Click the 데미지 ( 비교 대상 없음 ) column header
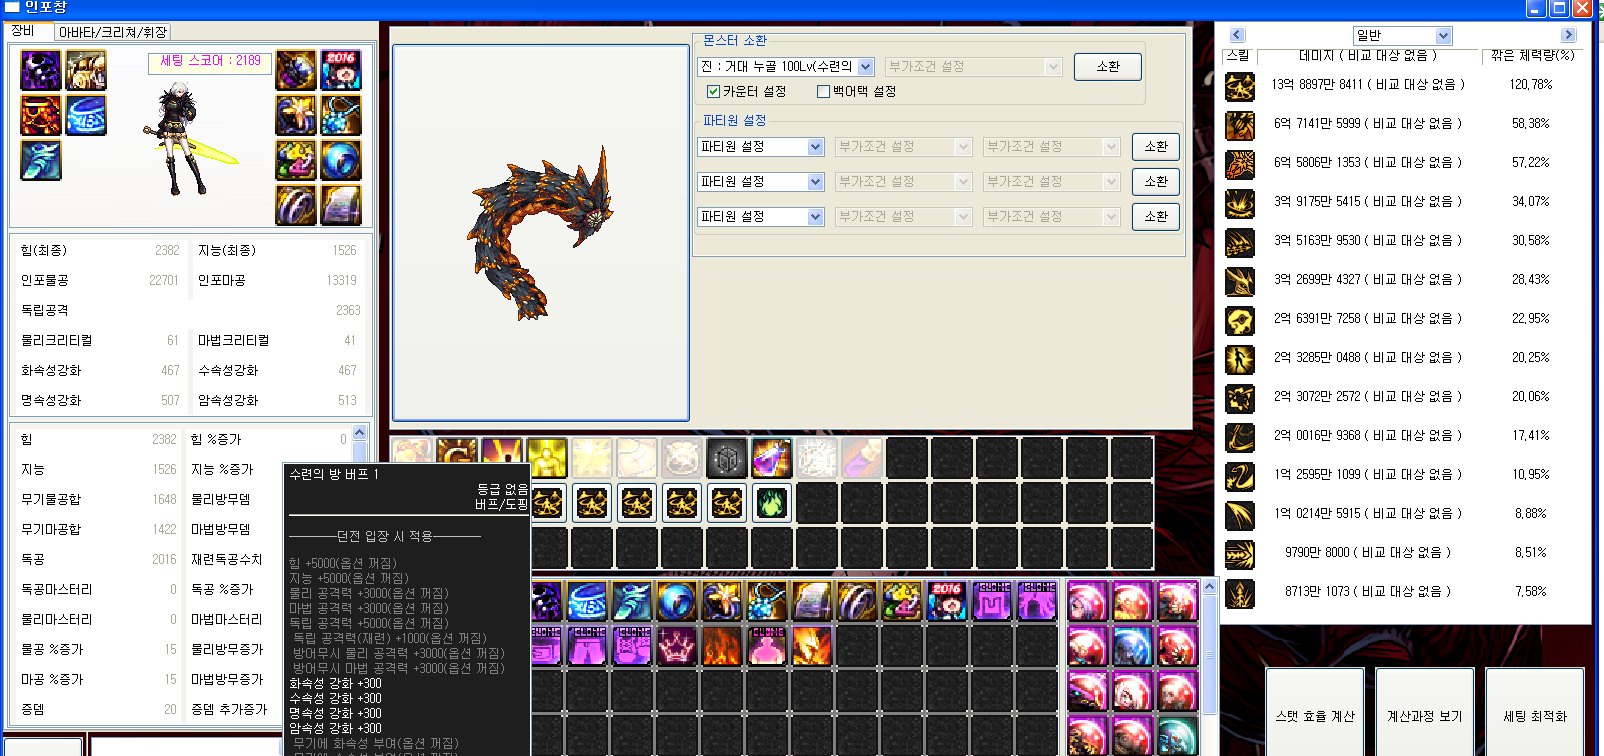Viewport: 1604px width, 756px height. click(1367, 56)
